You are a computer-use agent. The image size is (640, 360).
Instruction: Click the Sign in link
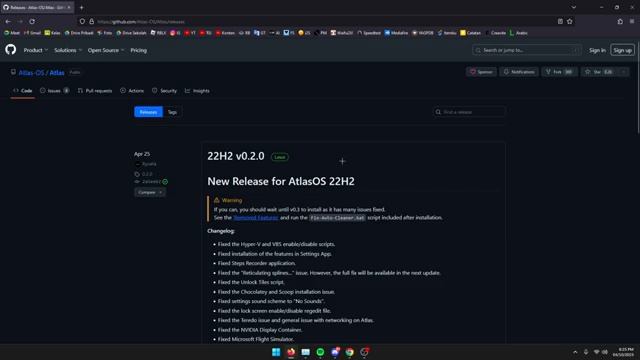597,50
